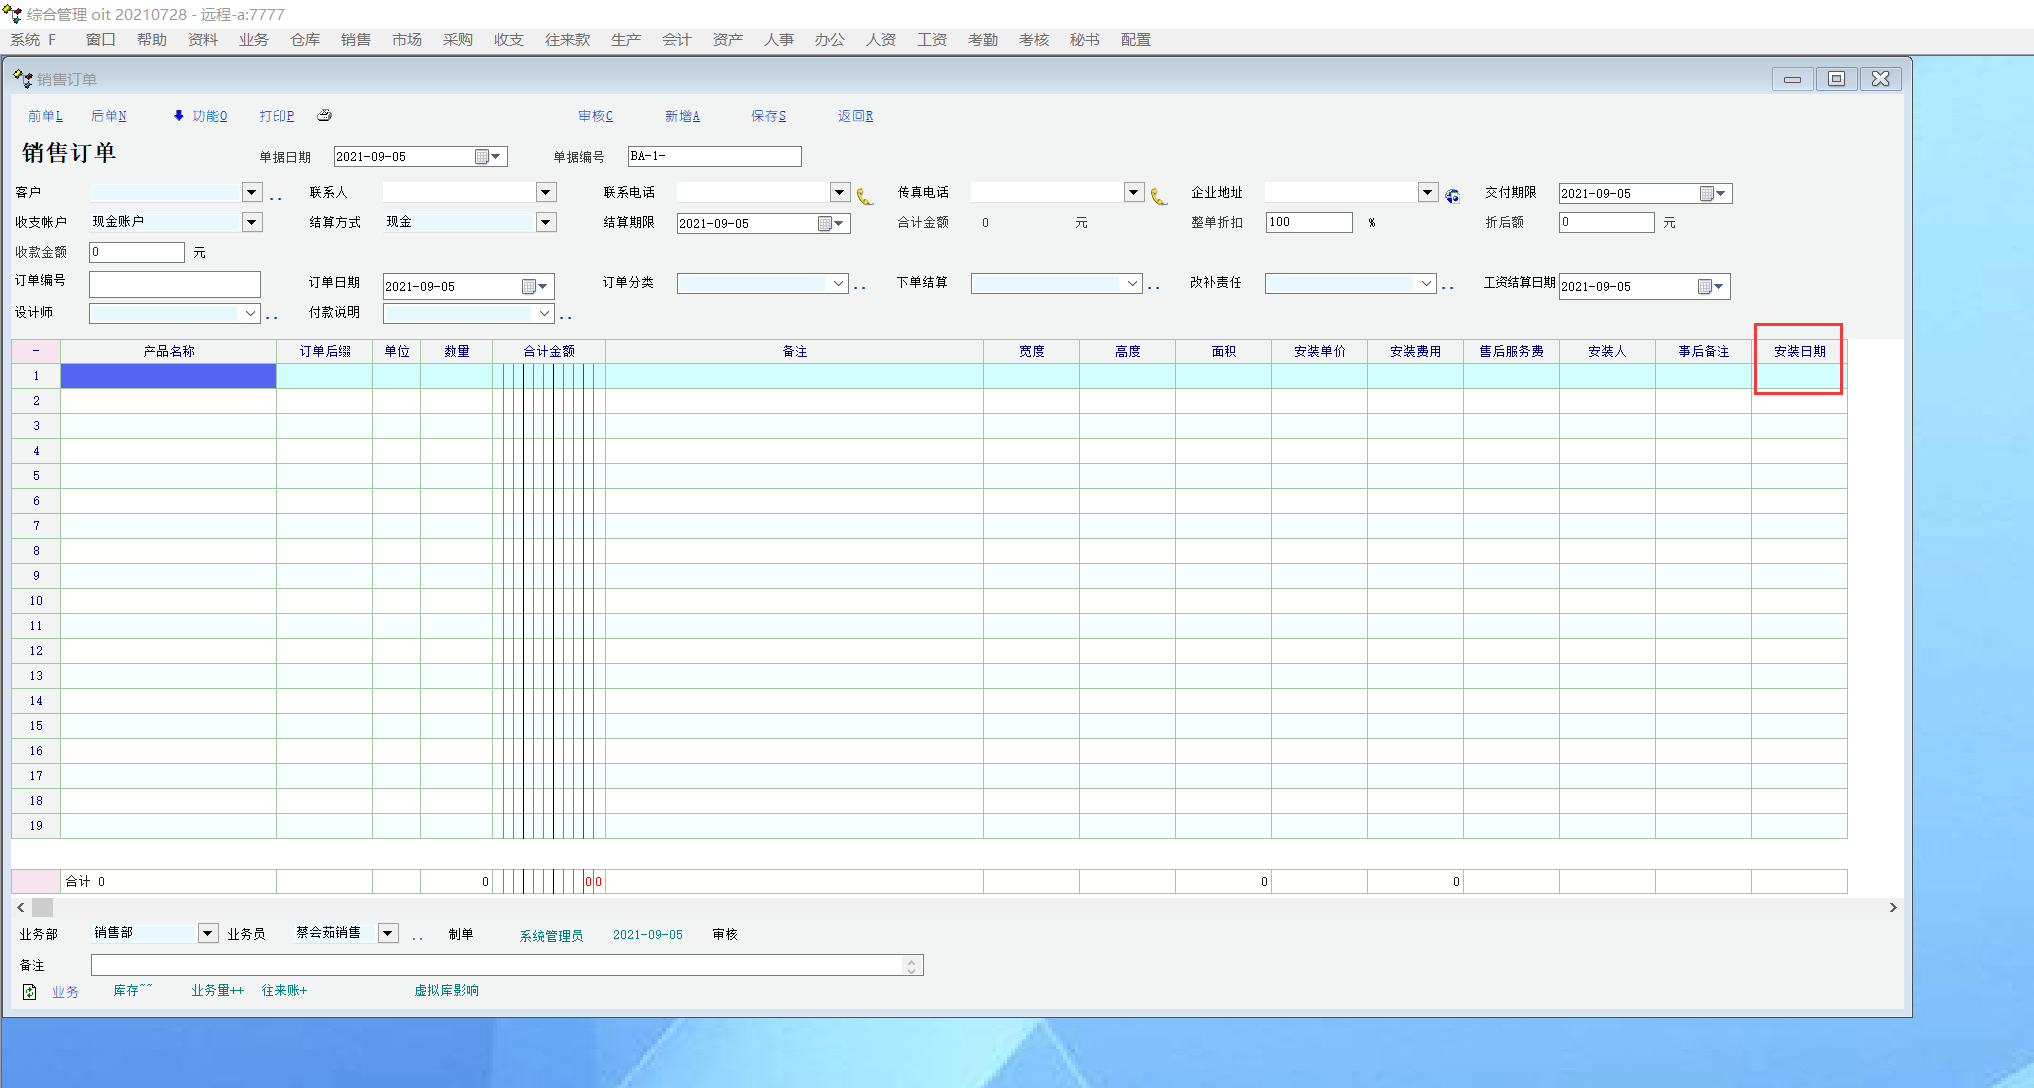This screenshot has height=1088, width=2034.
Task: Open the 仓库 menu
Action: point(305,40)
